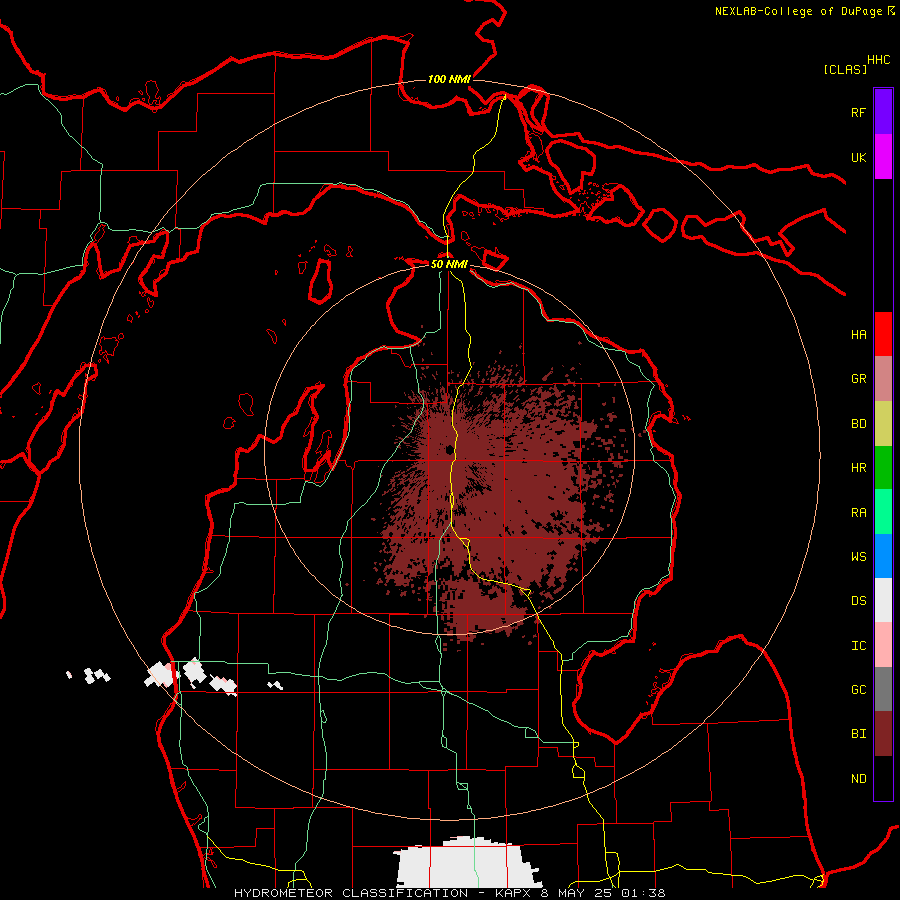Viewport: 900px width, 900px height.
Task: Click the RF legend label
Action: click(858, 113)
